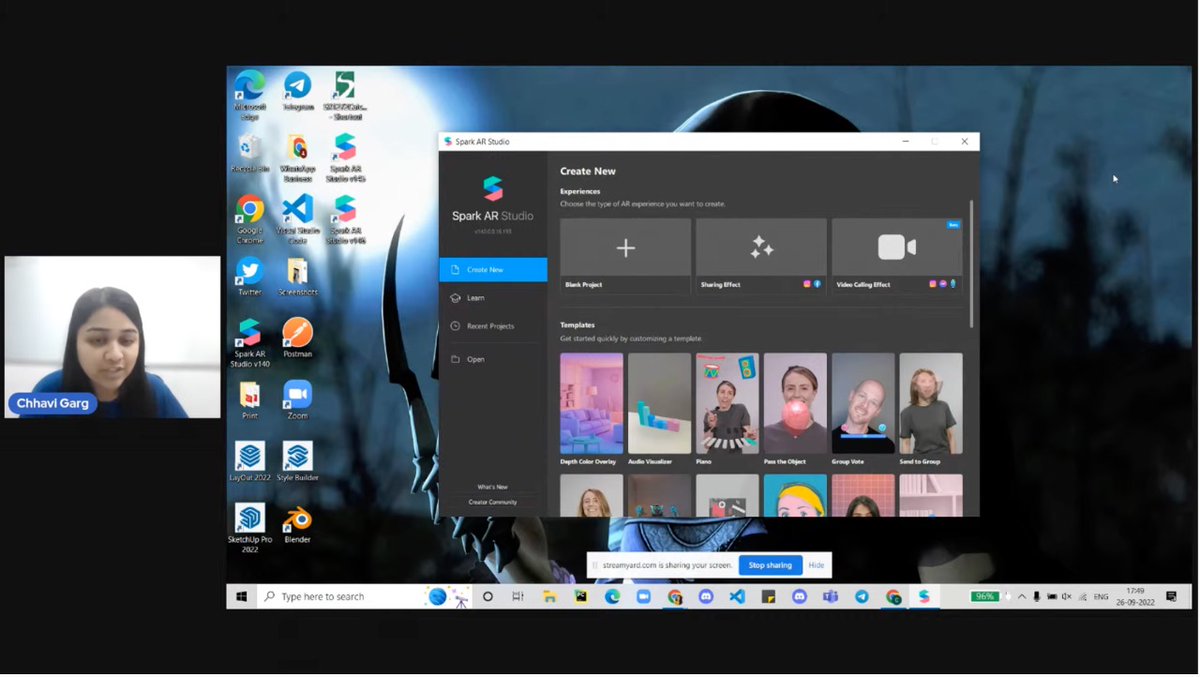The height and width of the screenshot is (677, 1200).
Task: Select Microsoft Edge desktop icon
Action: (250, 94)
